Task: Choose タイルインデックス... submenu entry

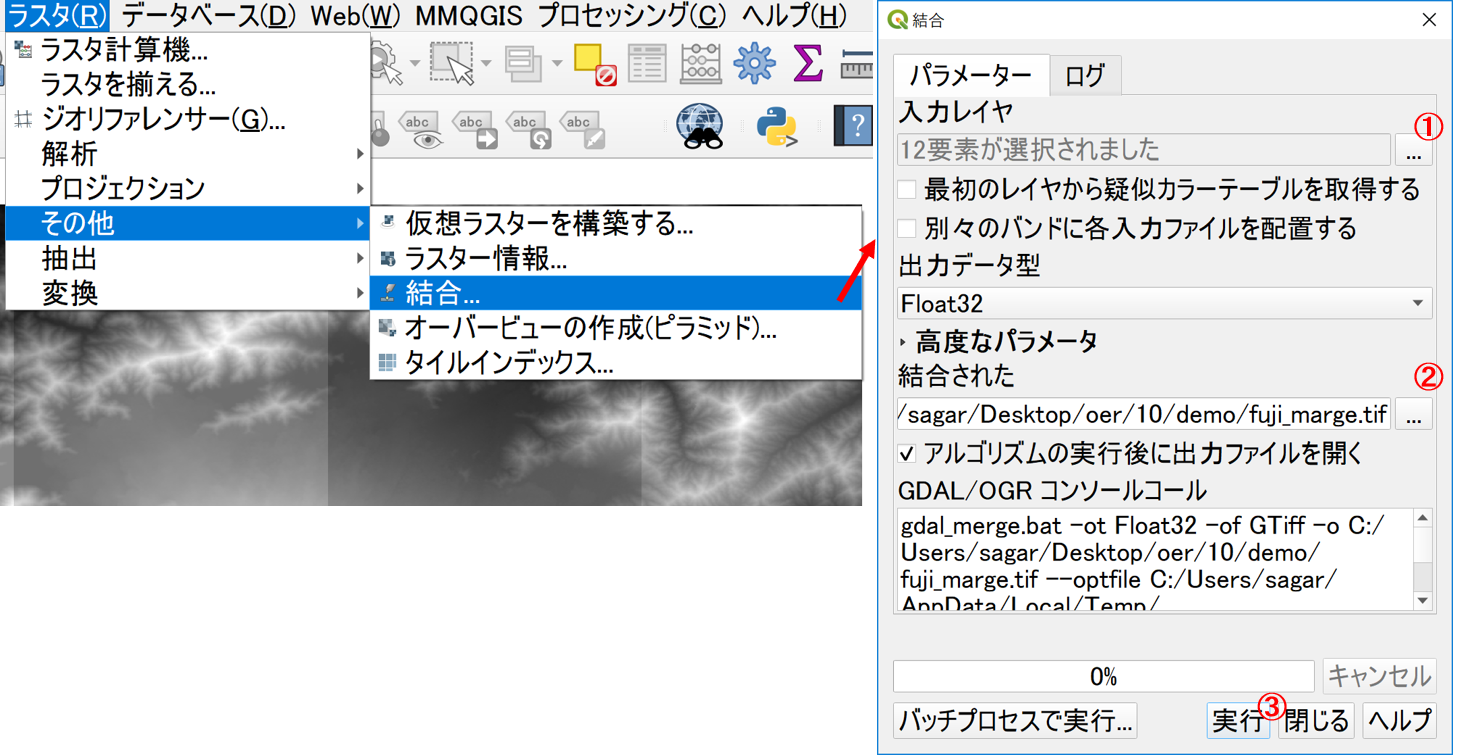Action: pos(616,363)
